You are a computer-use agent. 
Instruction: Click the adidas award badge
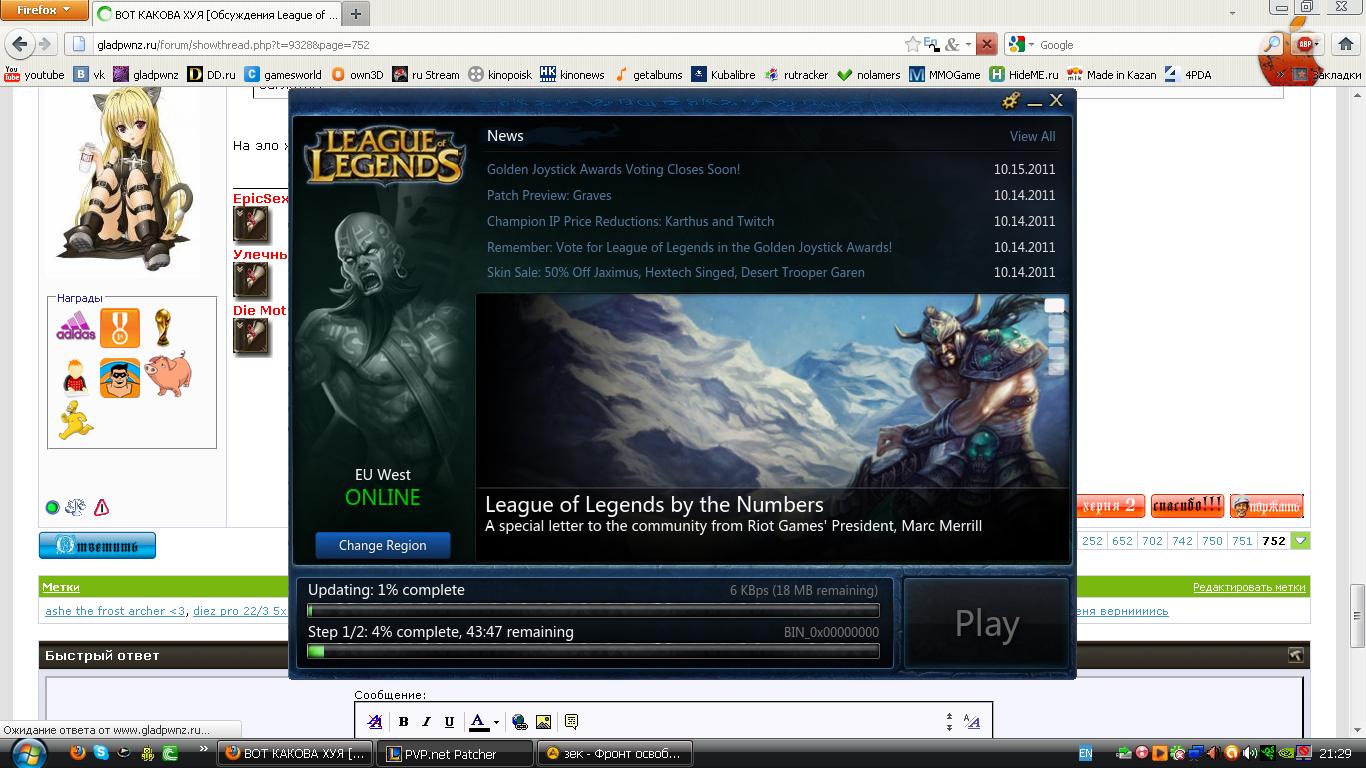coord(76,328)
